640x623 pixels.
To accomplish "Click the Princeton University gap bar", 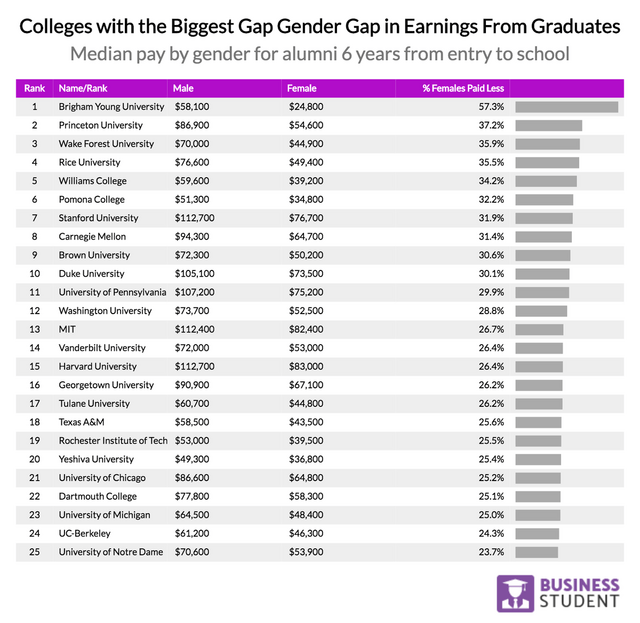I will coord(548,125).
